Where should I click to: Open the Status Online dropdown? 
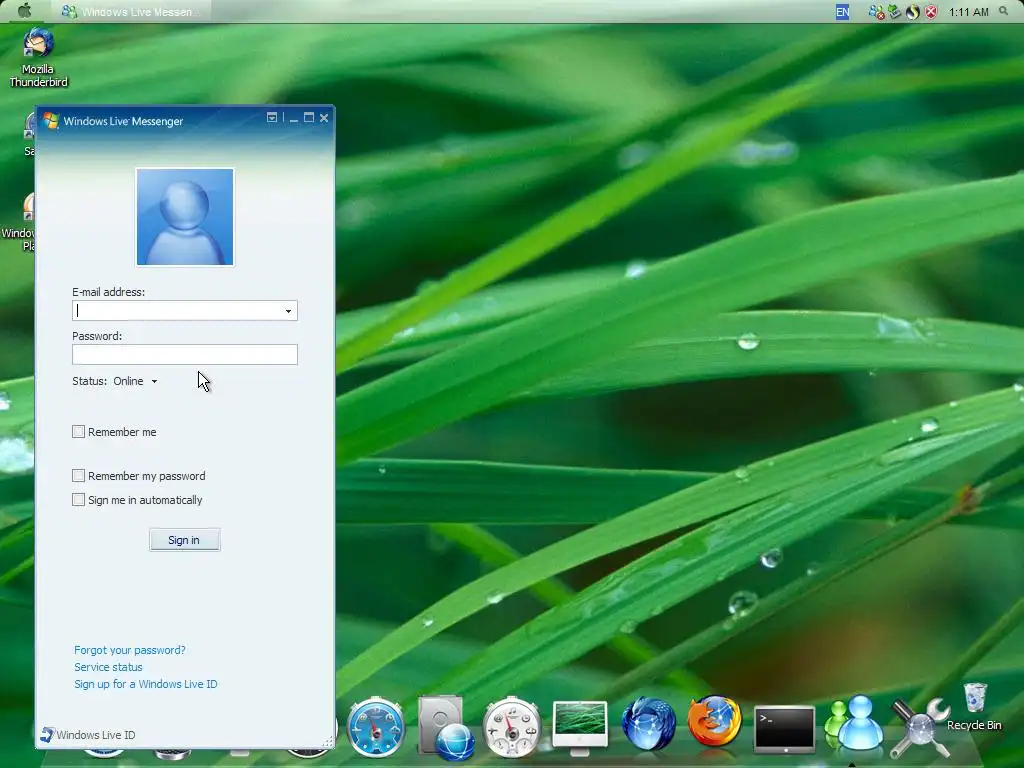click(135, 381)
